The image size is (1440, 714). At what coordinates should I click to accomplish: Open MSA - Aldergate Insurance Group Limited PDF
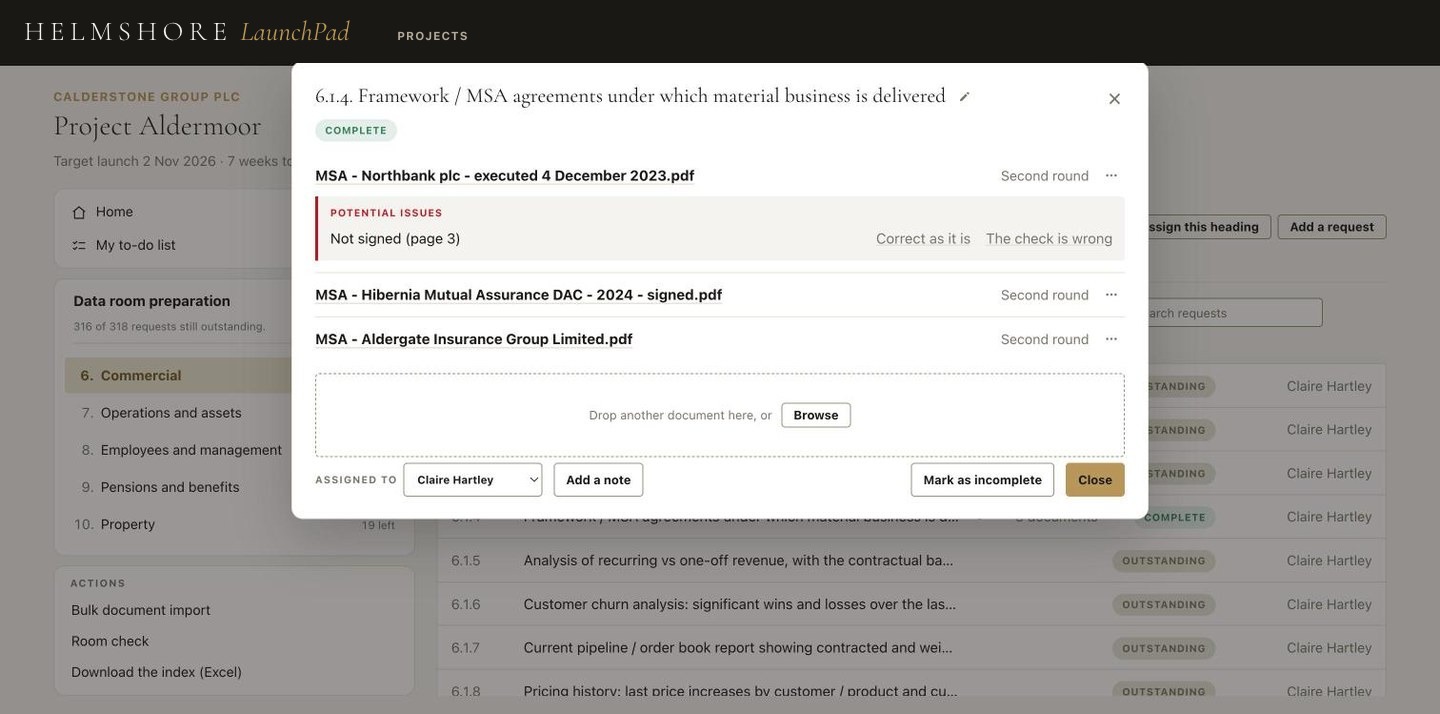[x=474, y=339]
